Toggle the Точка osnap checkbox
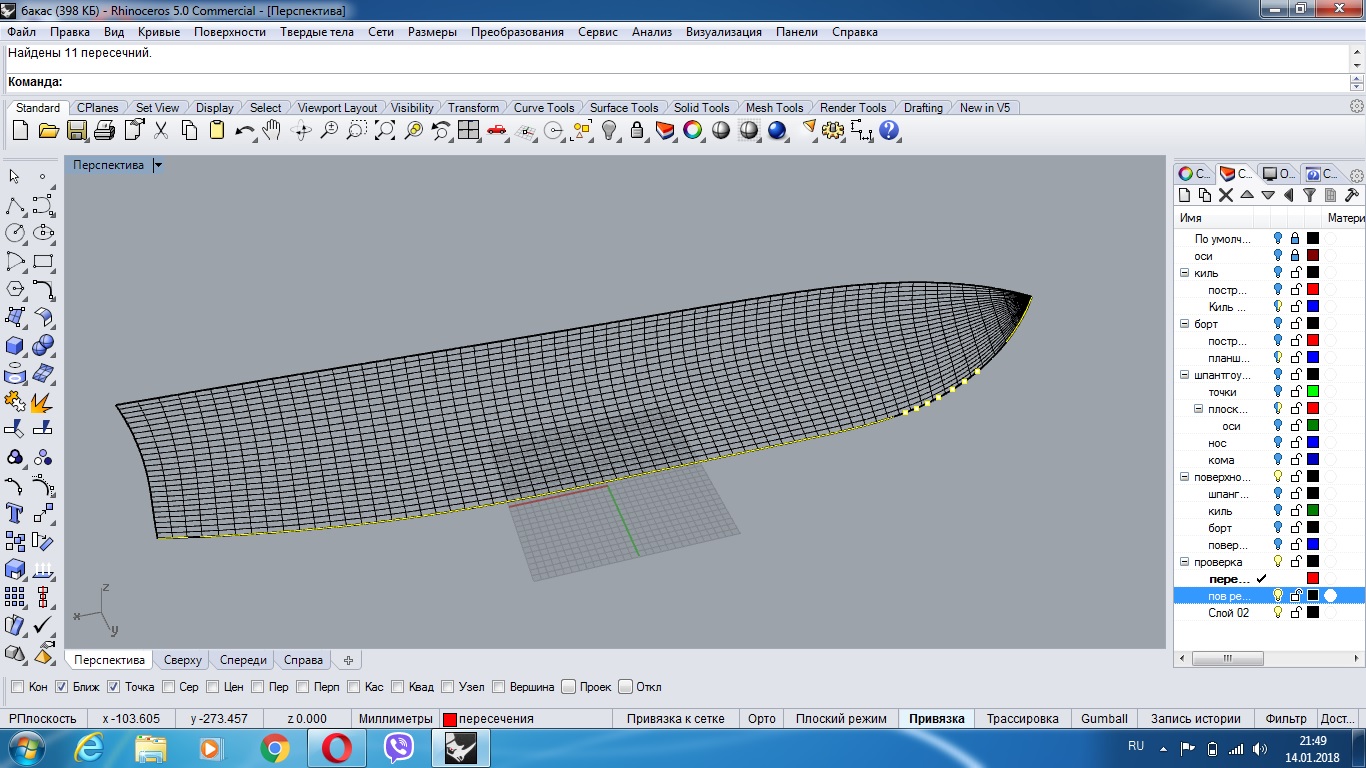1366x768 pixels. coord(114,687)
